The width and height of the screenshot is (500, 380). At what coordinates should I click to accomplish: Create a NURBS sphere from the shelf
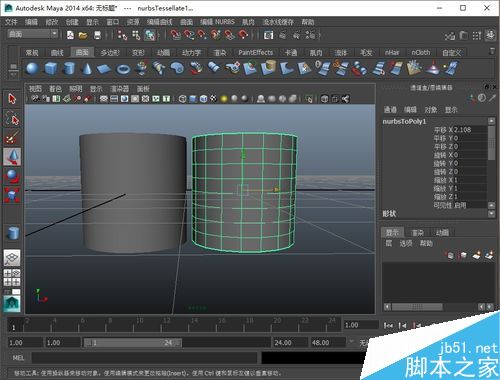coord(32,69)
